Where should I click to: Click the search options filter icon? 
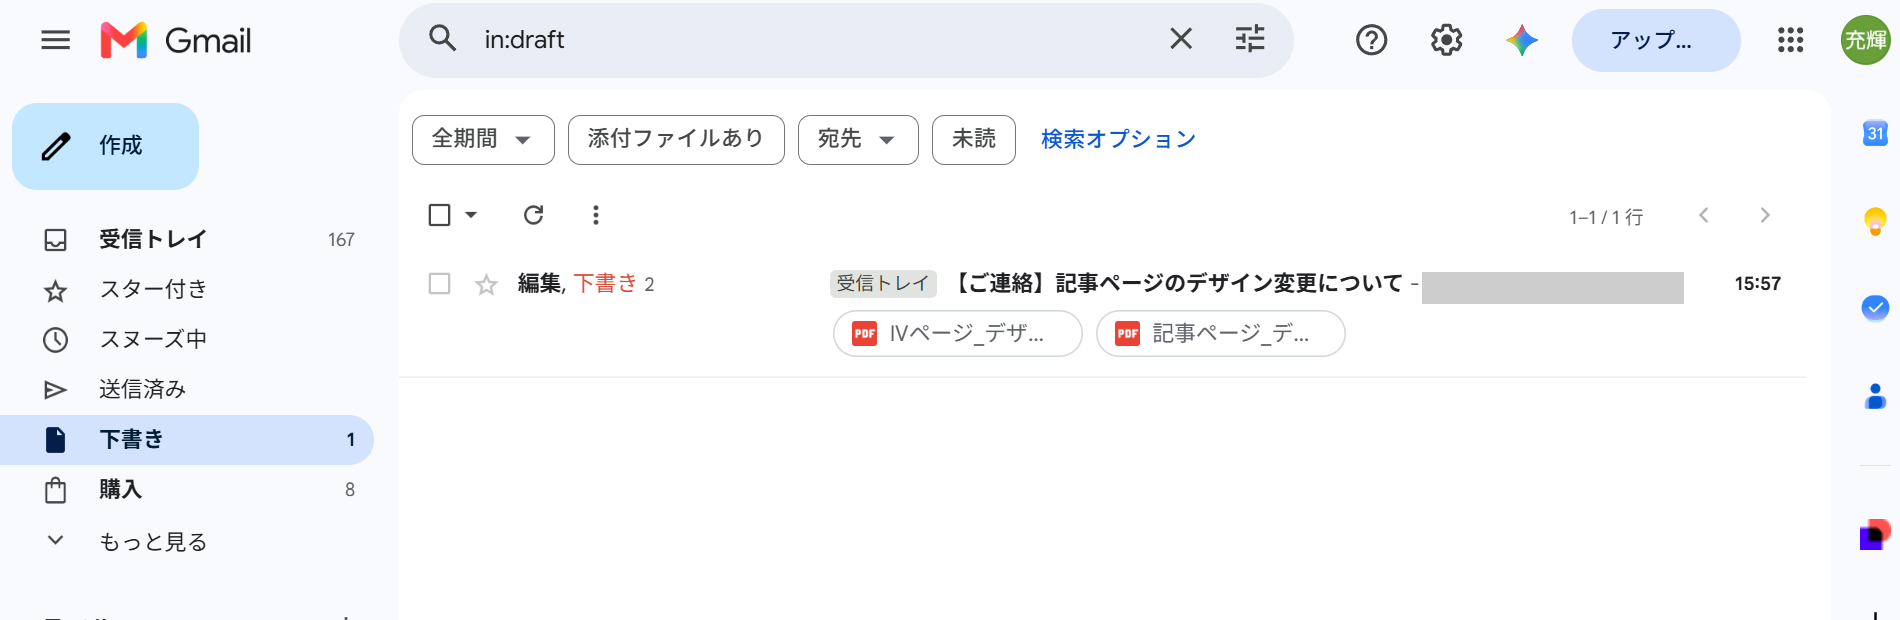[1250, 39]
